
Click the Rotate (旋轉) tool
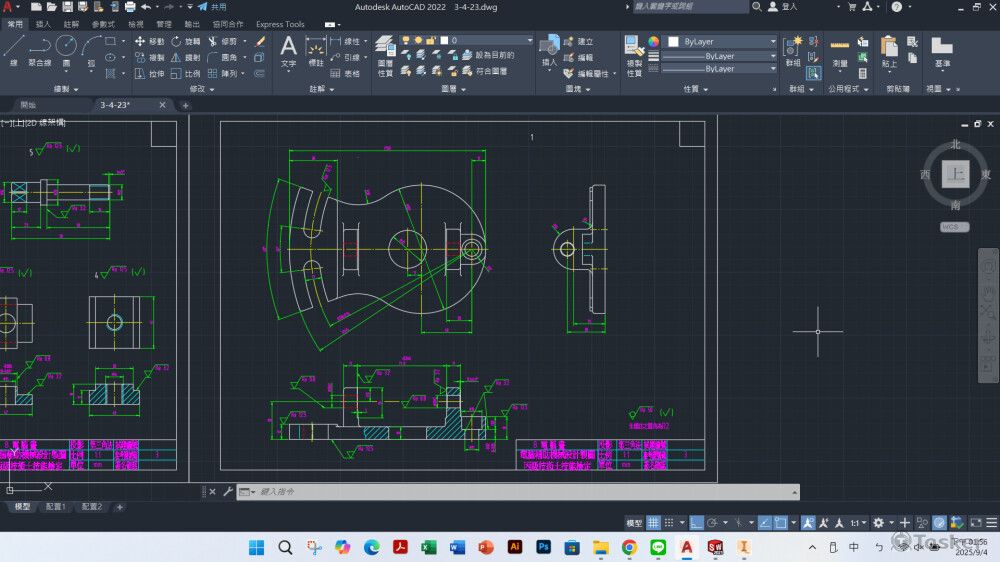coord(186,41)
